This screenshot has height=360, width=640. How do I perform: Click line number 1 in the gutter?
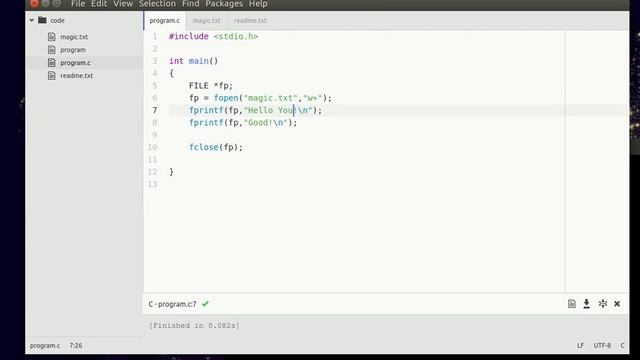coord(155,37)
